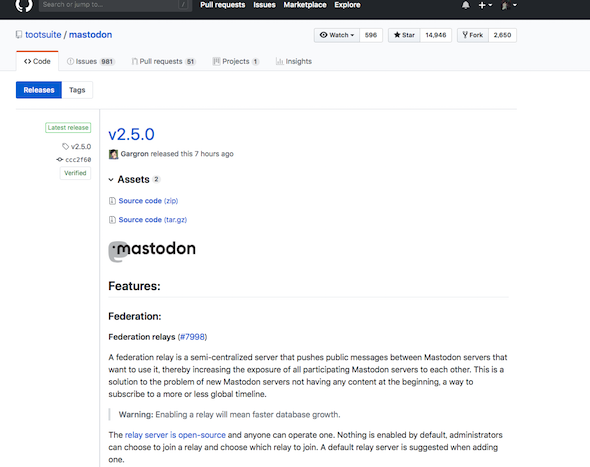Click the v2.5.0 tag icon in sidebar
Screen dimensions: 590x467
[x=65, y=146]
